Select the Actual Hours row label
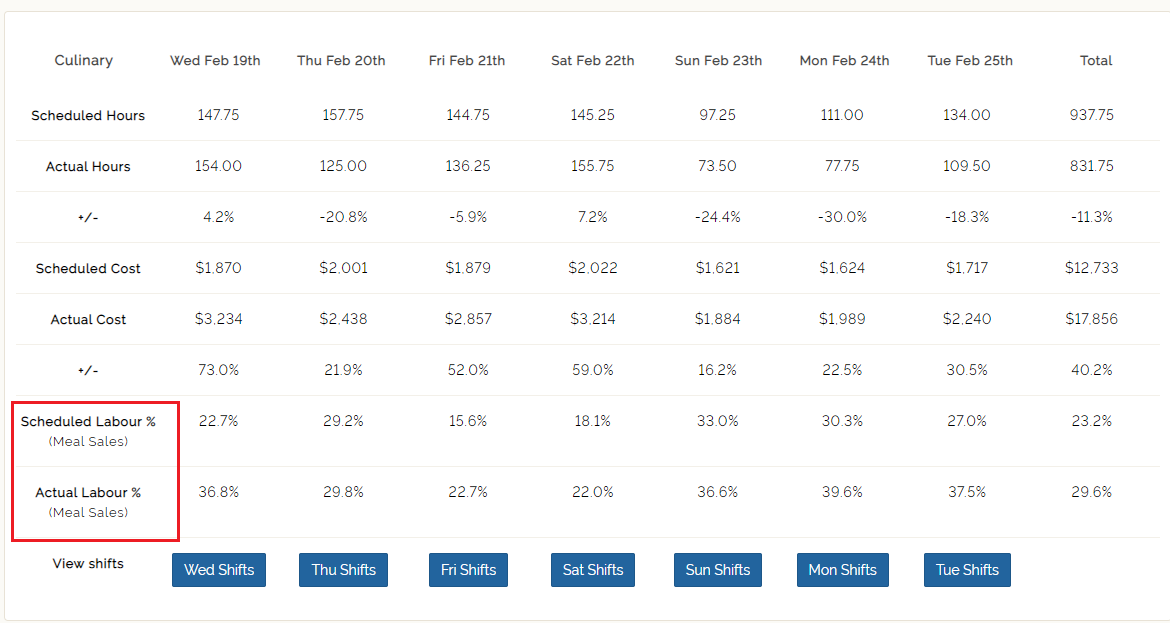 (88, 167)
